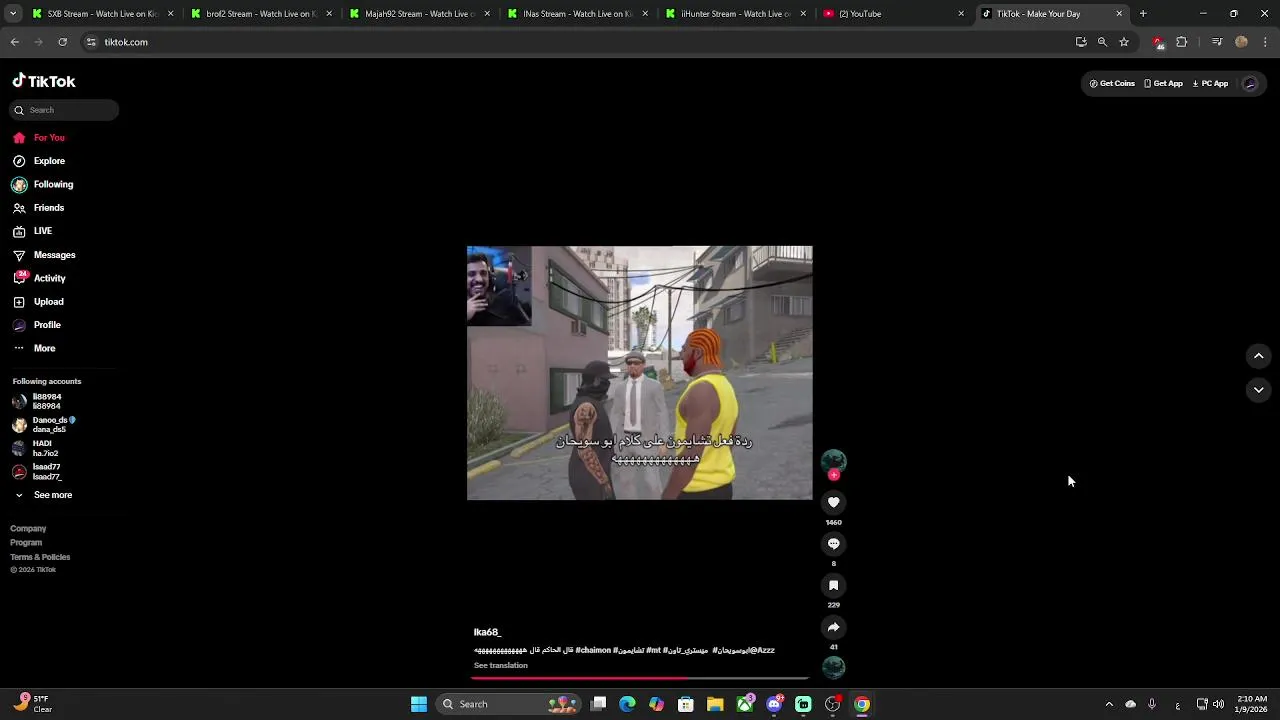Open the spinning sound disc below share
This screenshot has height=720, width=1280.
pos(833,667)
